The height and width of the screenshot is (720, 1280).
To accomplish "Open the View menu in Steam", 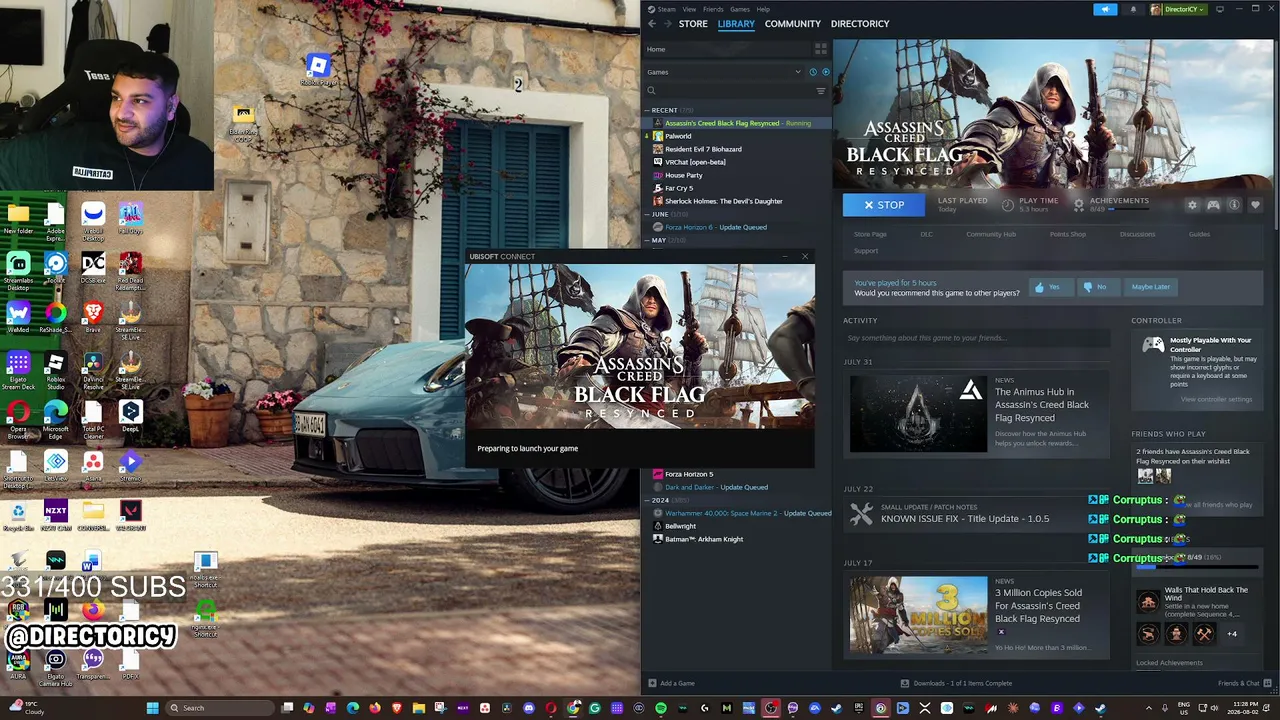I will click(689, 9).
